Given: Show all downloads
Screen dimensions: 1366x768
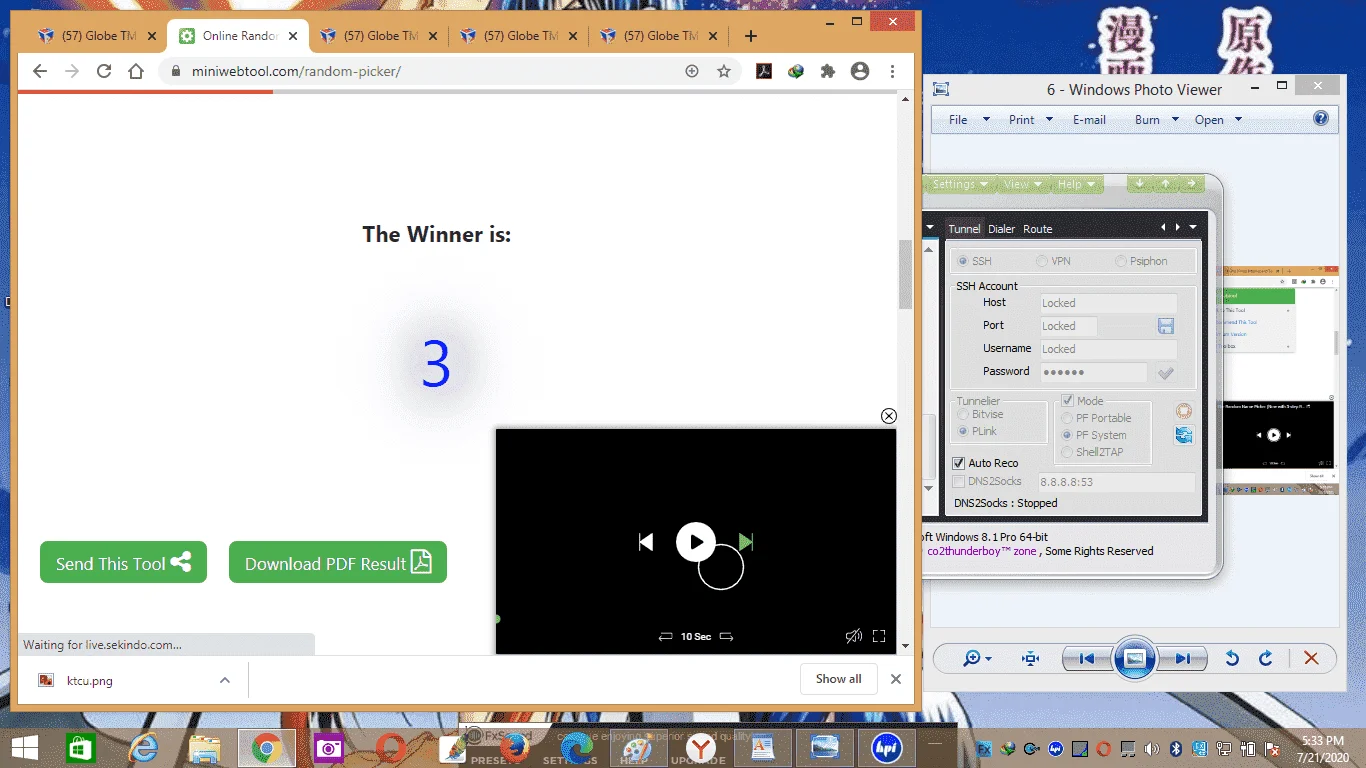Looking at the screenshot, I should pos(838,679).
